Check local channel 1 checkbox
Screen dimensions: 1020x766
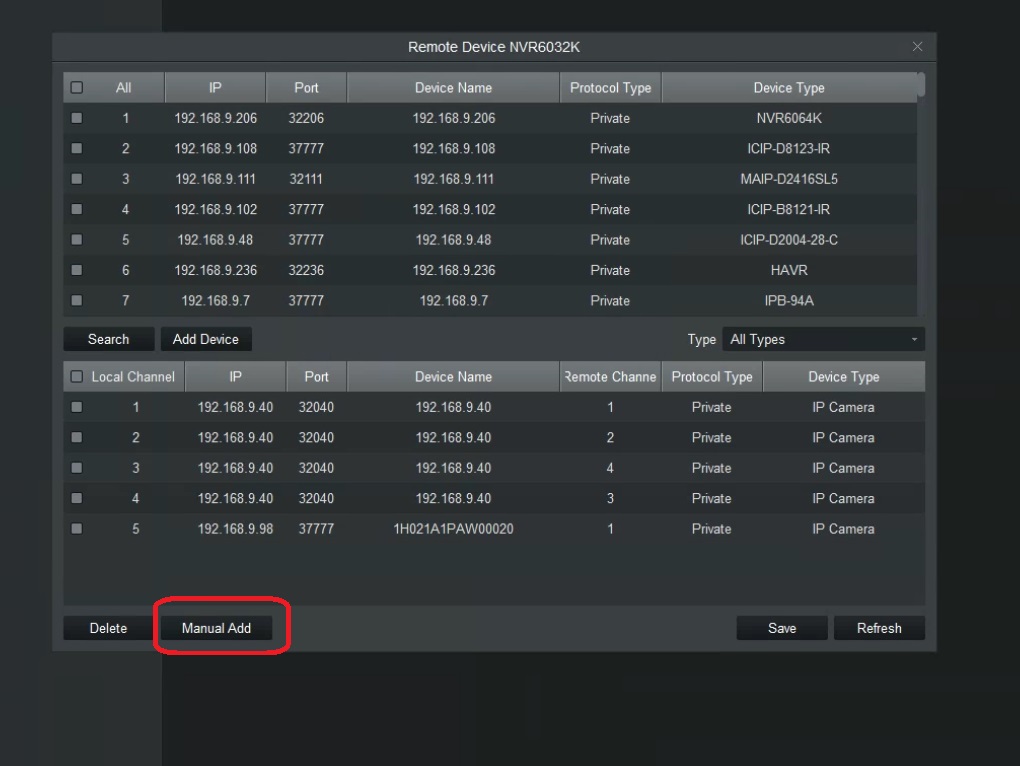point(76,407)
